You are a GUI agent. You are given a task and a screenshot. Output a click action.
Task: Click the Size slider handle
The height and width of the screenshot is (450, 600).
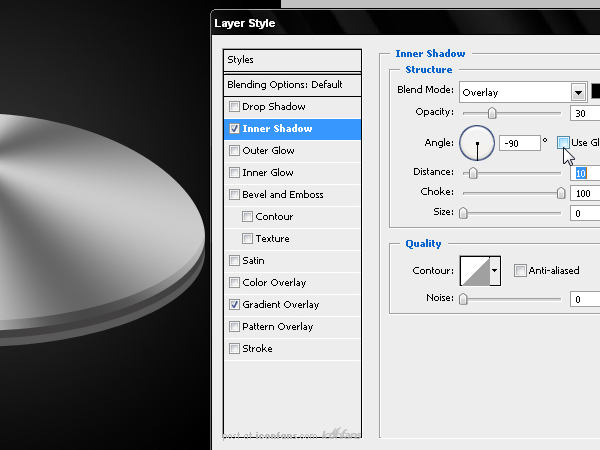[x=463, y=213]
